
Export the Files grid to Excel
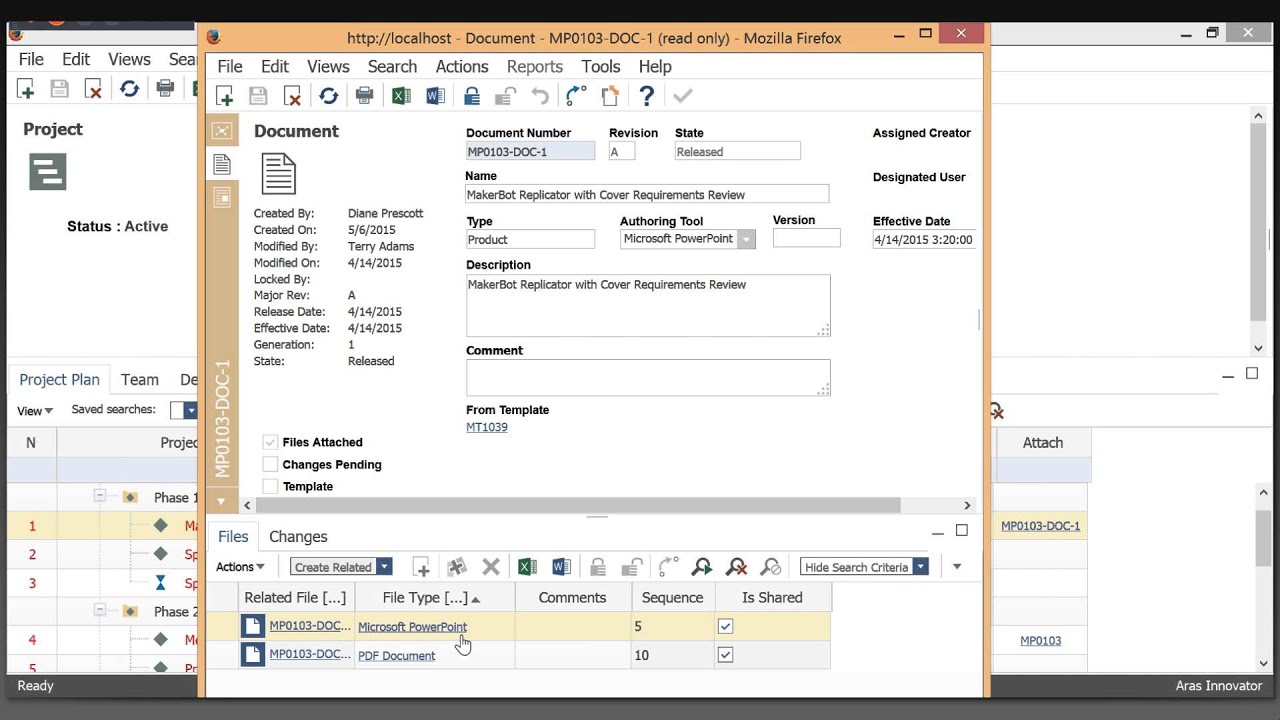[x=527, y=567]
